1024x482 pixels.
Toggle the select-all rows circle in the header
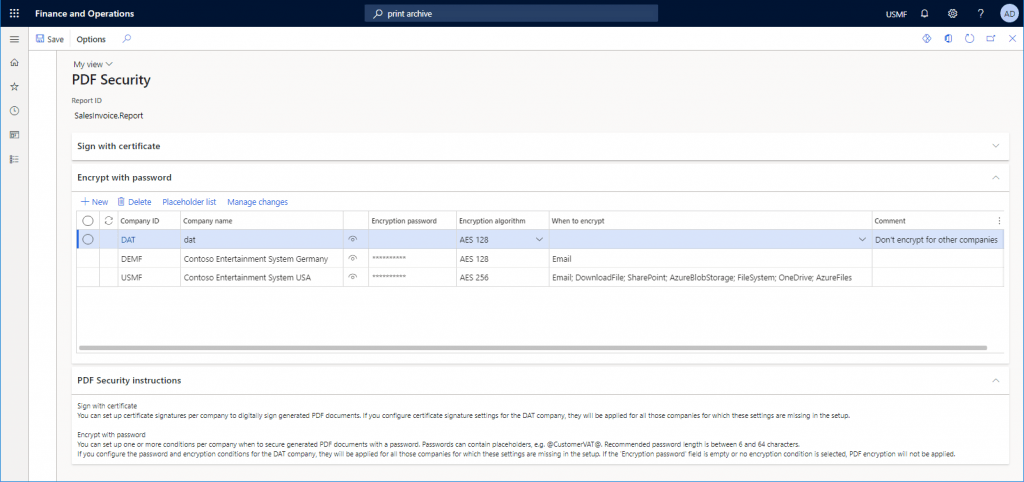88,221
